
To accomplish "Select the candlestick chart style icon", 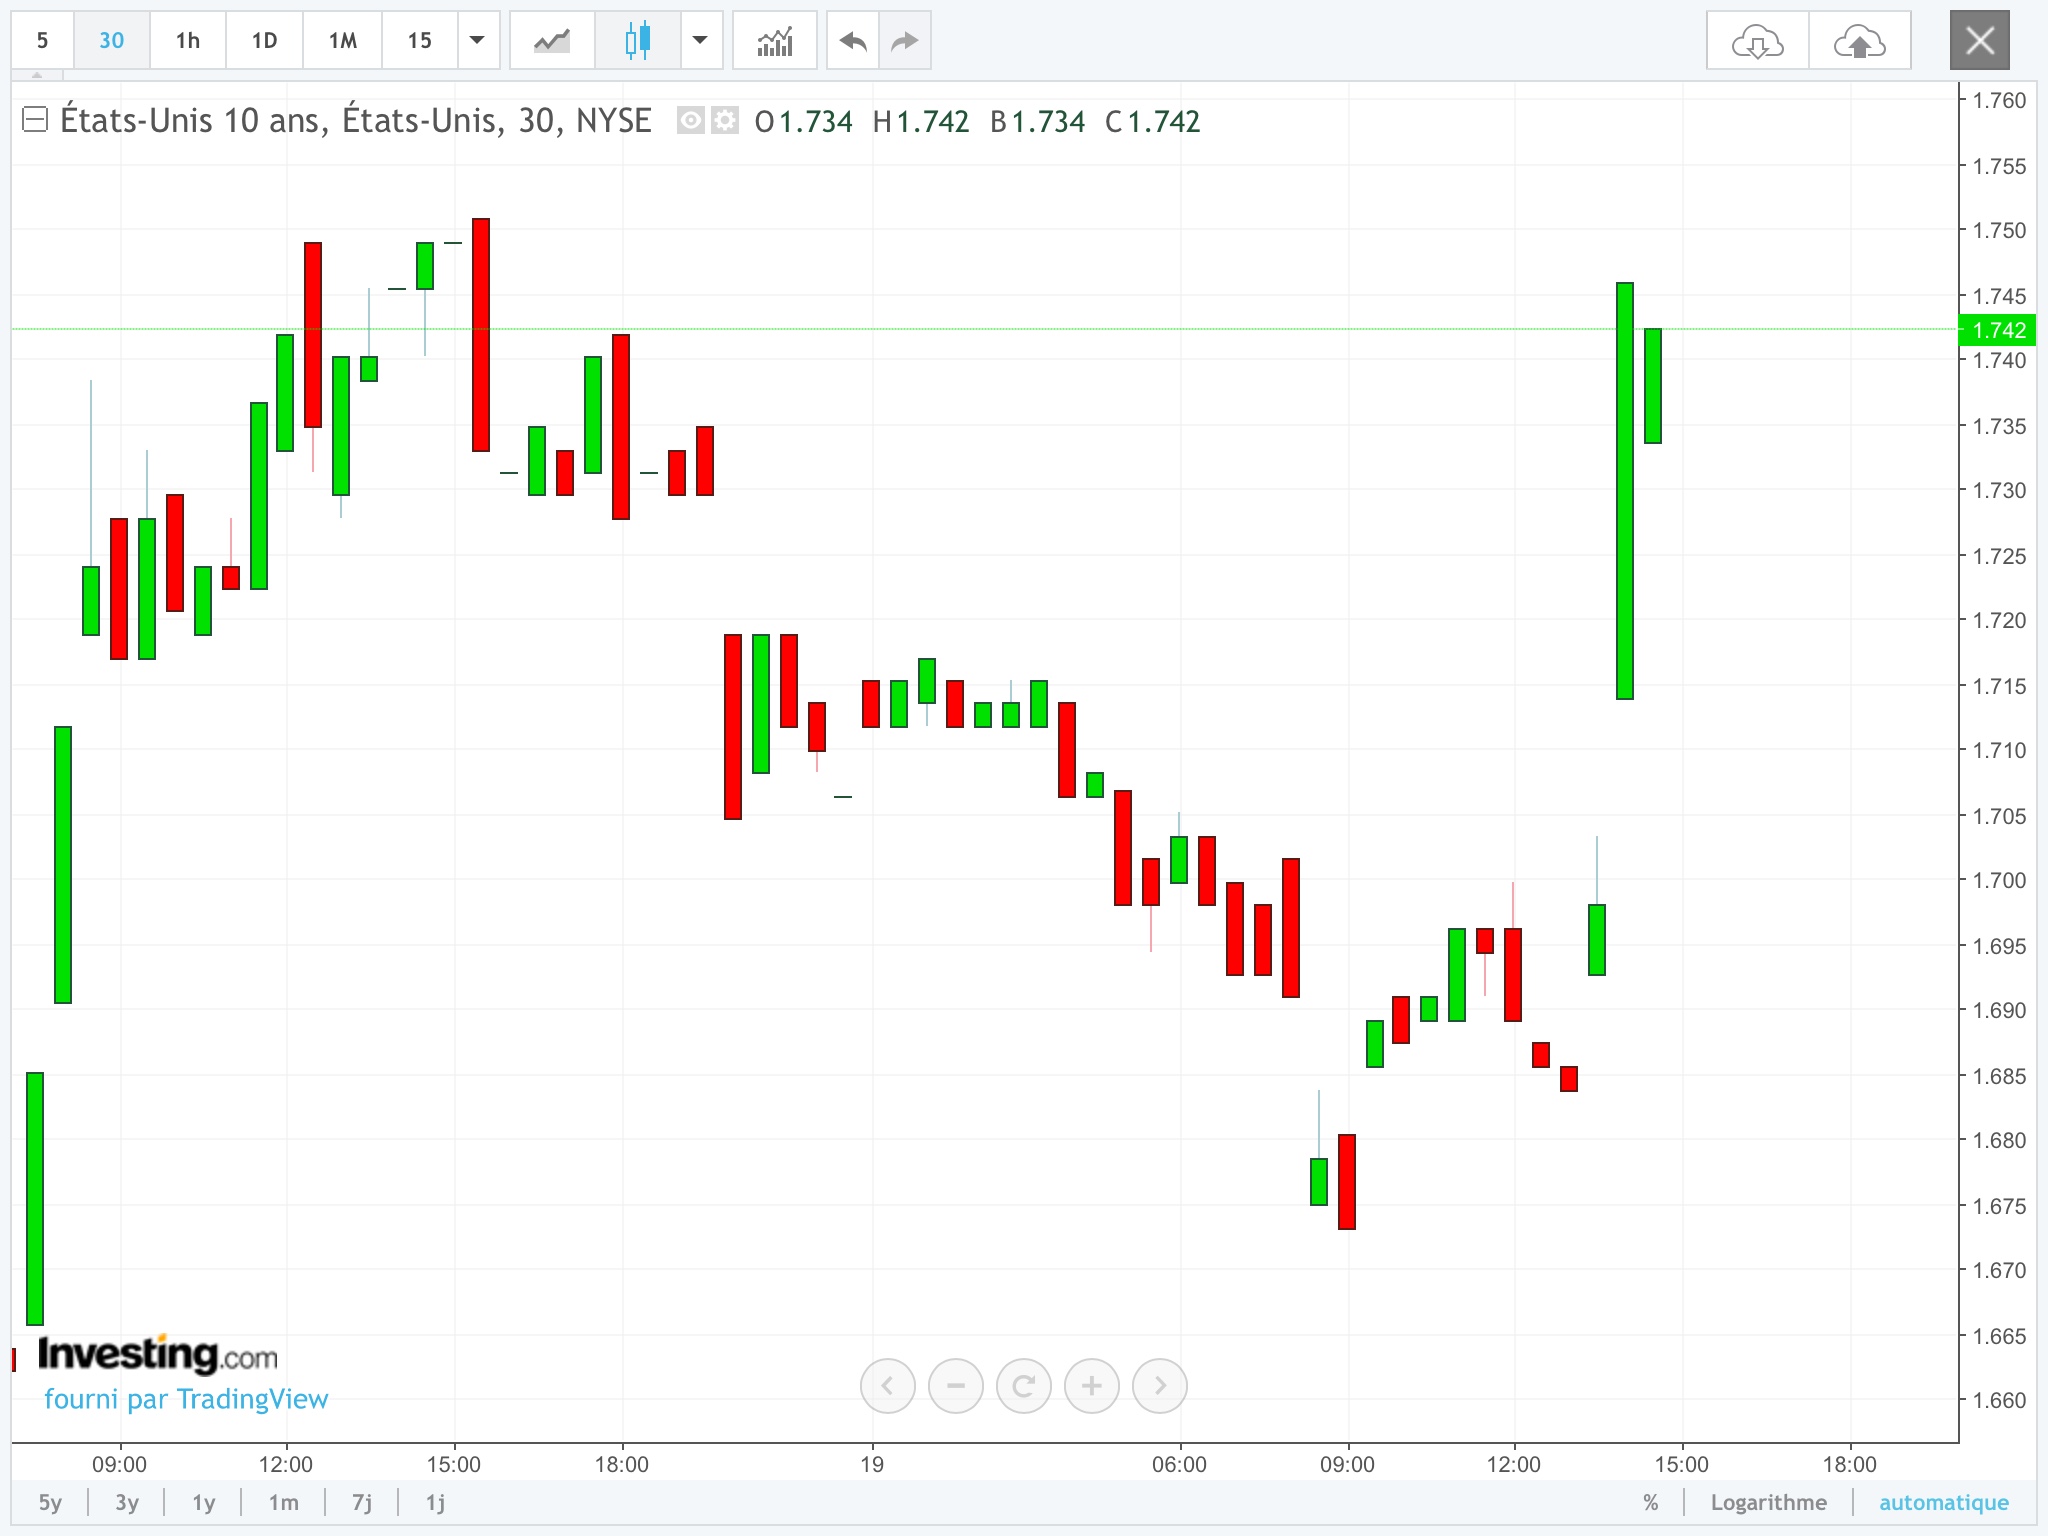I will [x=637, y=41].
